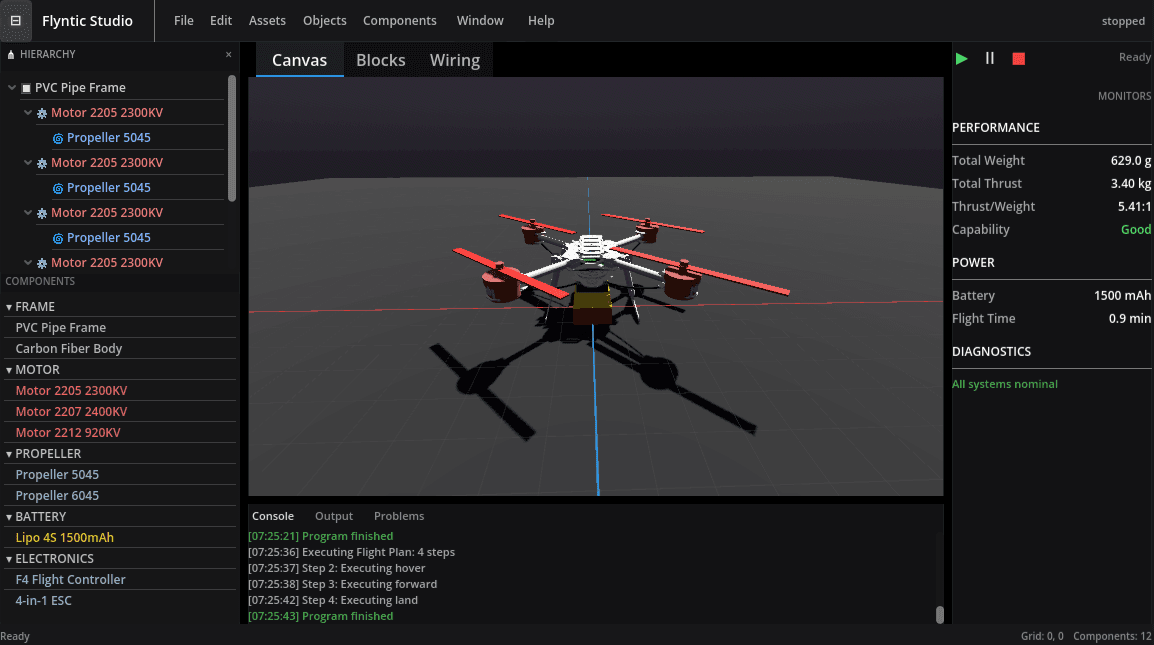Collapse the third Motor 2205 2300KV node
This screenshot has height=645, width=1154.
click(x=28, y=213)
